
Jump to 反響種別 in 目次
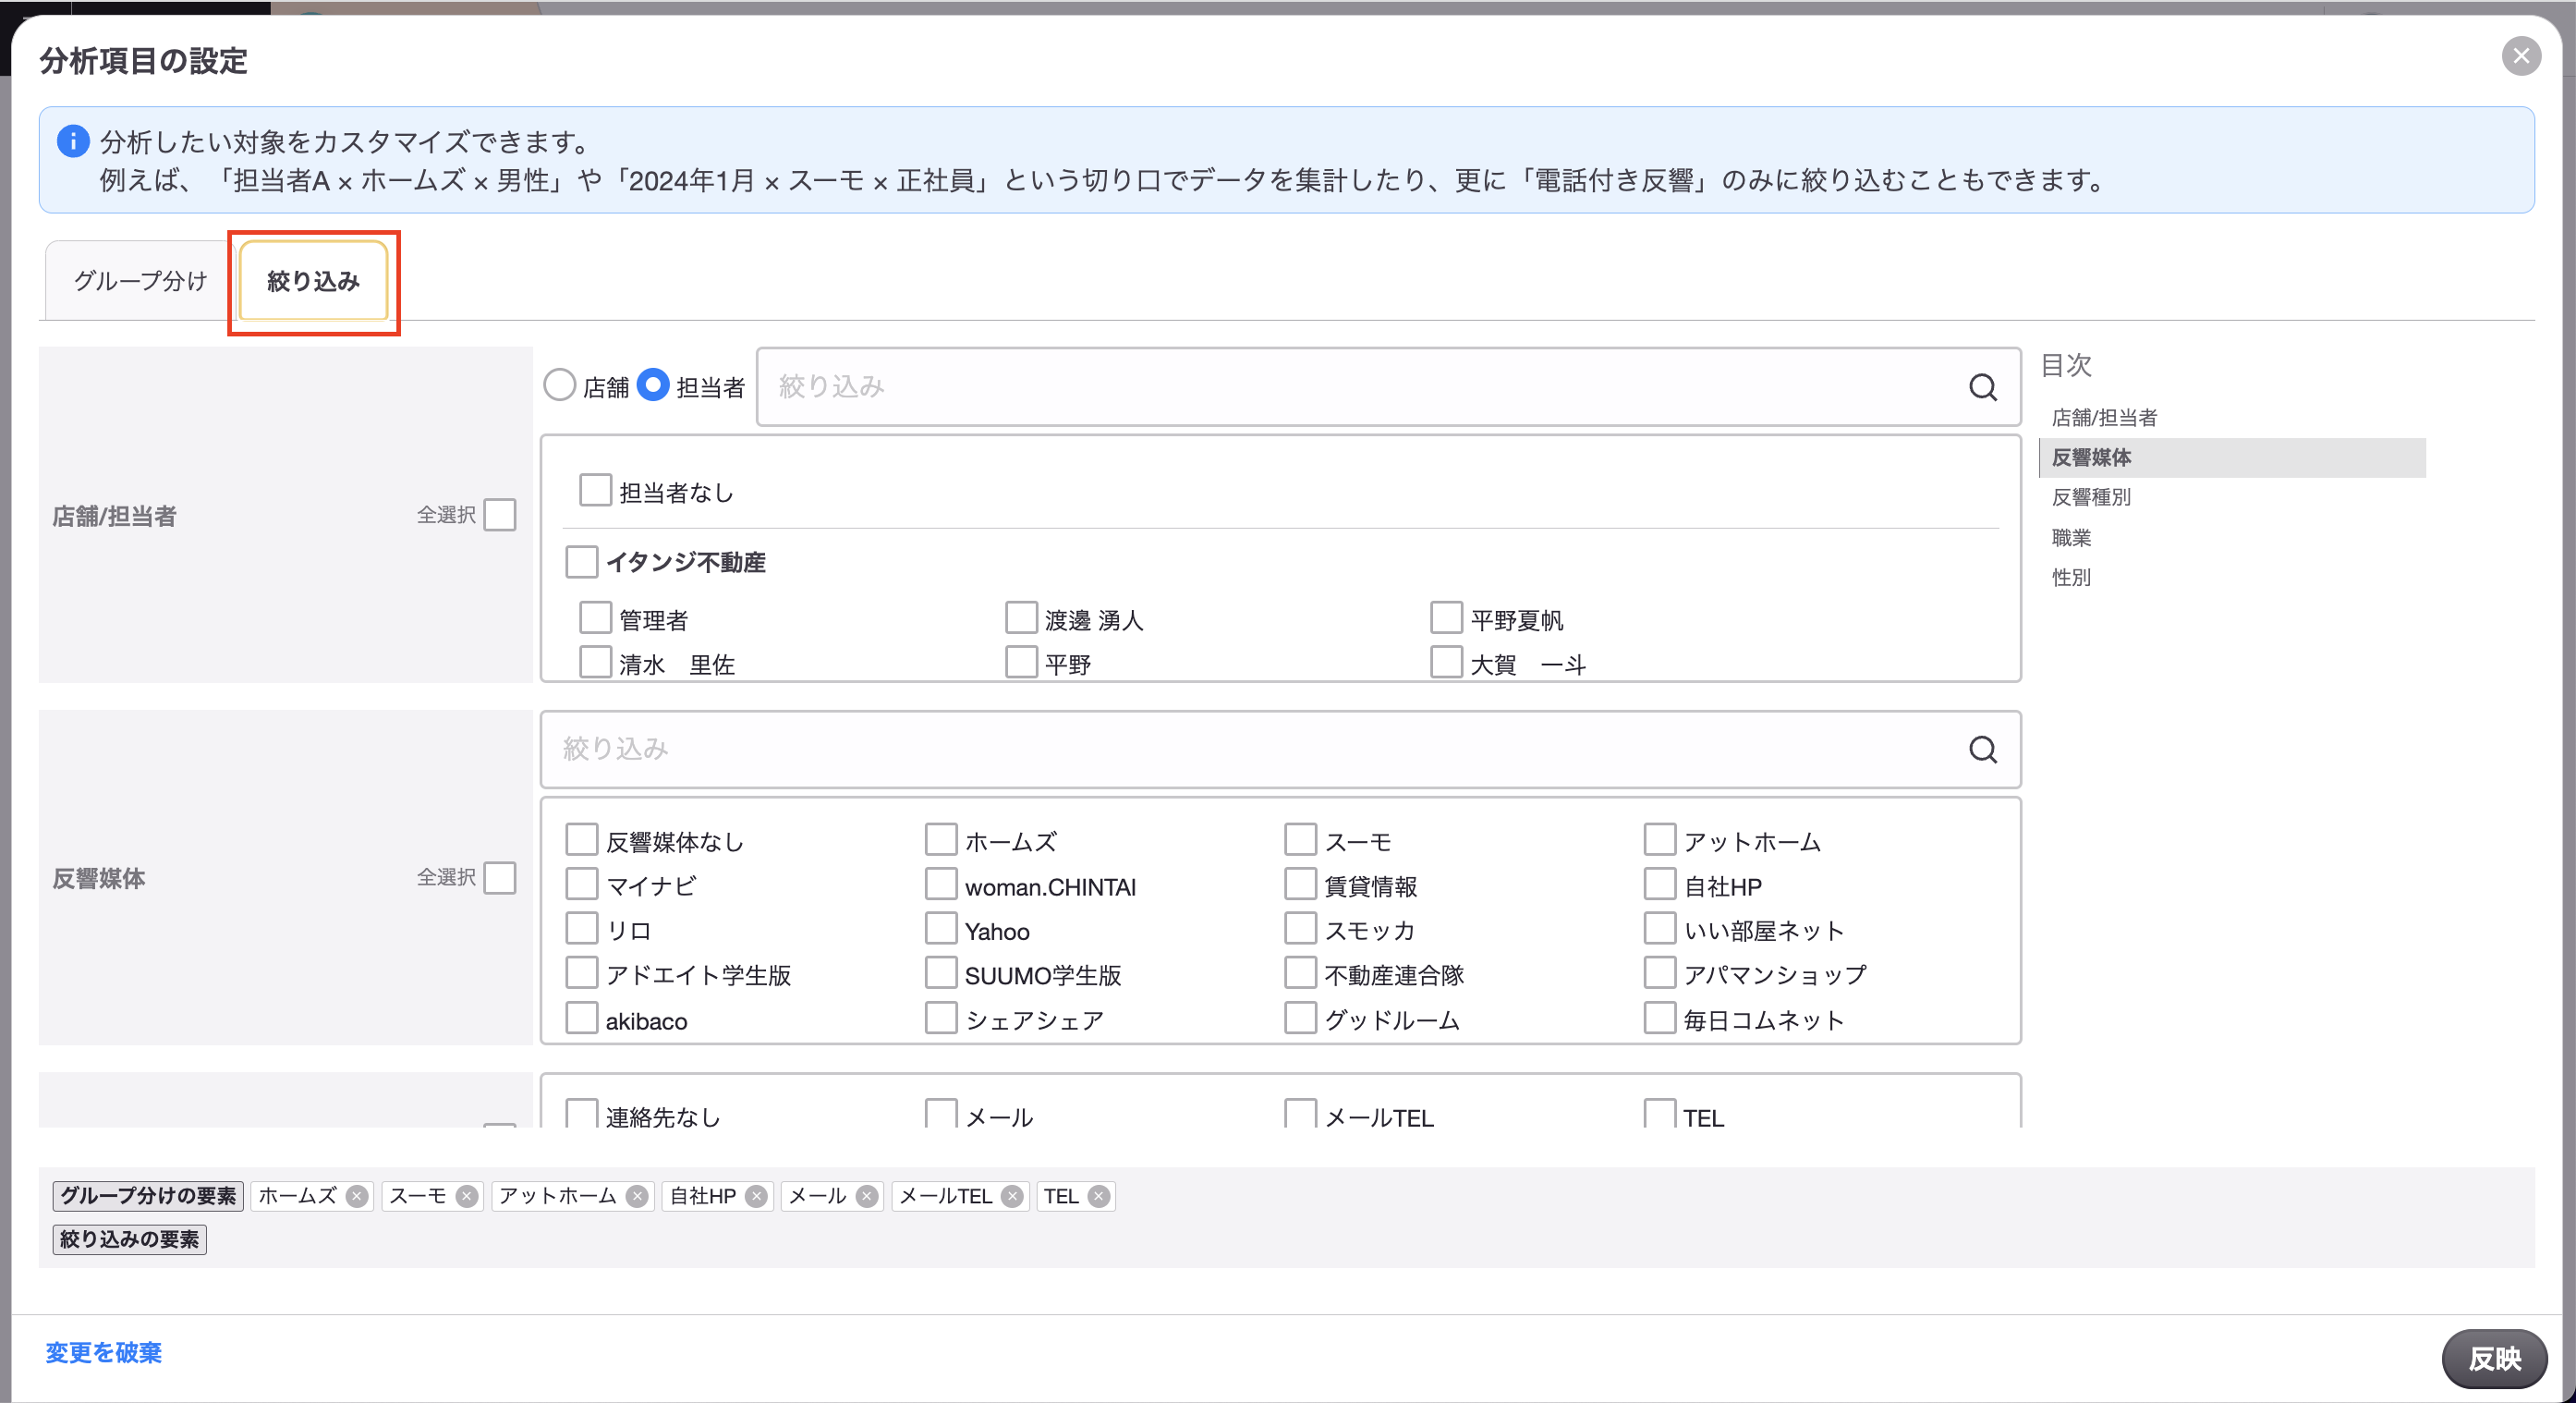pos(2091,497)
